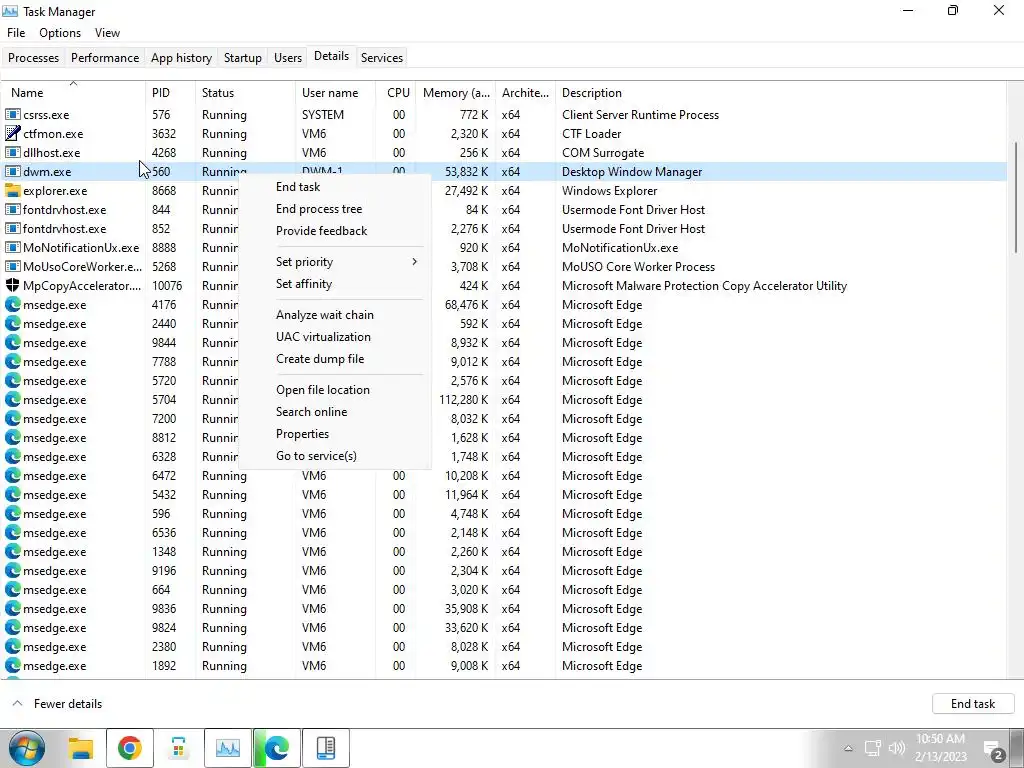
Task: Click the csrss.exe process icon
Action: click(12, 115)
